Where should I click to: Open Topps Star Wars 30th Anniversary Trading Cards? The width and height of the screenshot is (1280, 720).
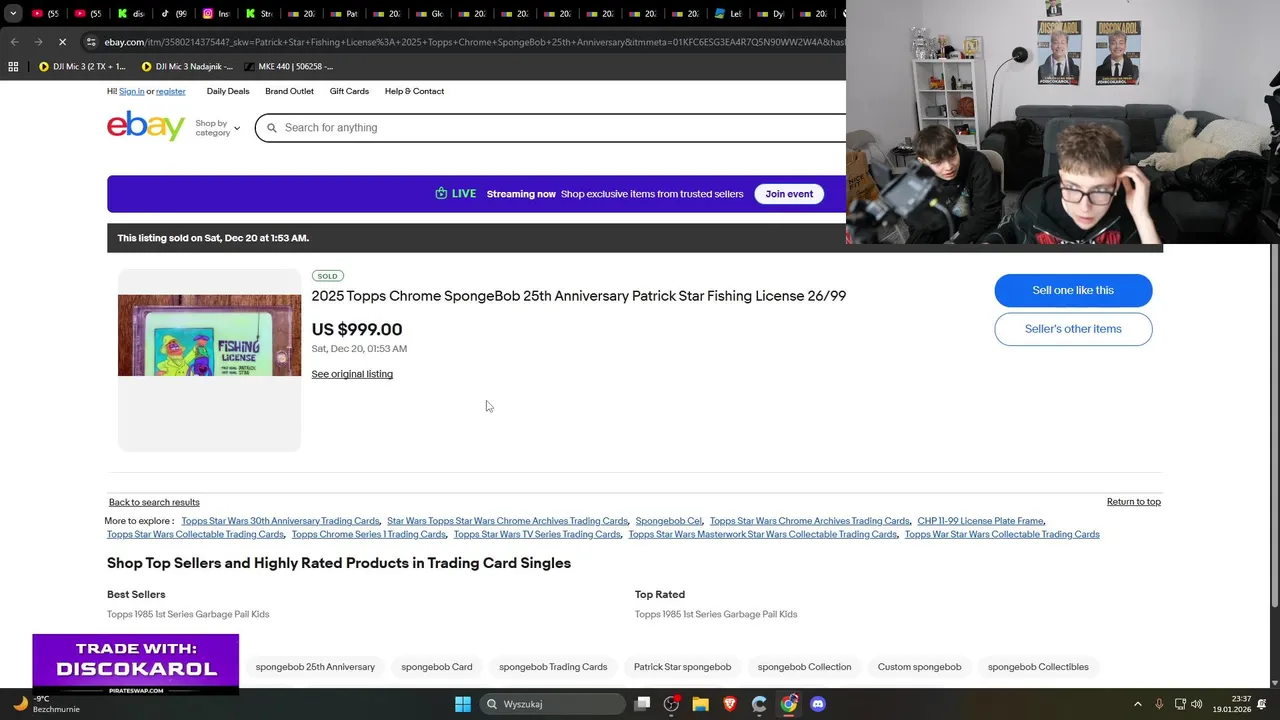click(280, 521)
